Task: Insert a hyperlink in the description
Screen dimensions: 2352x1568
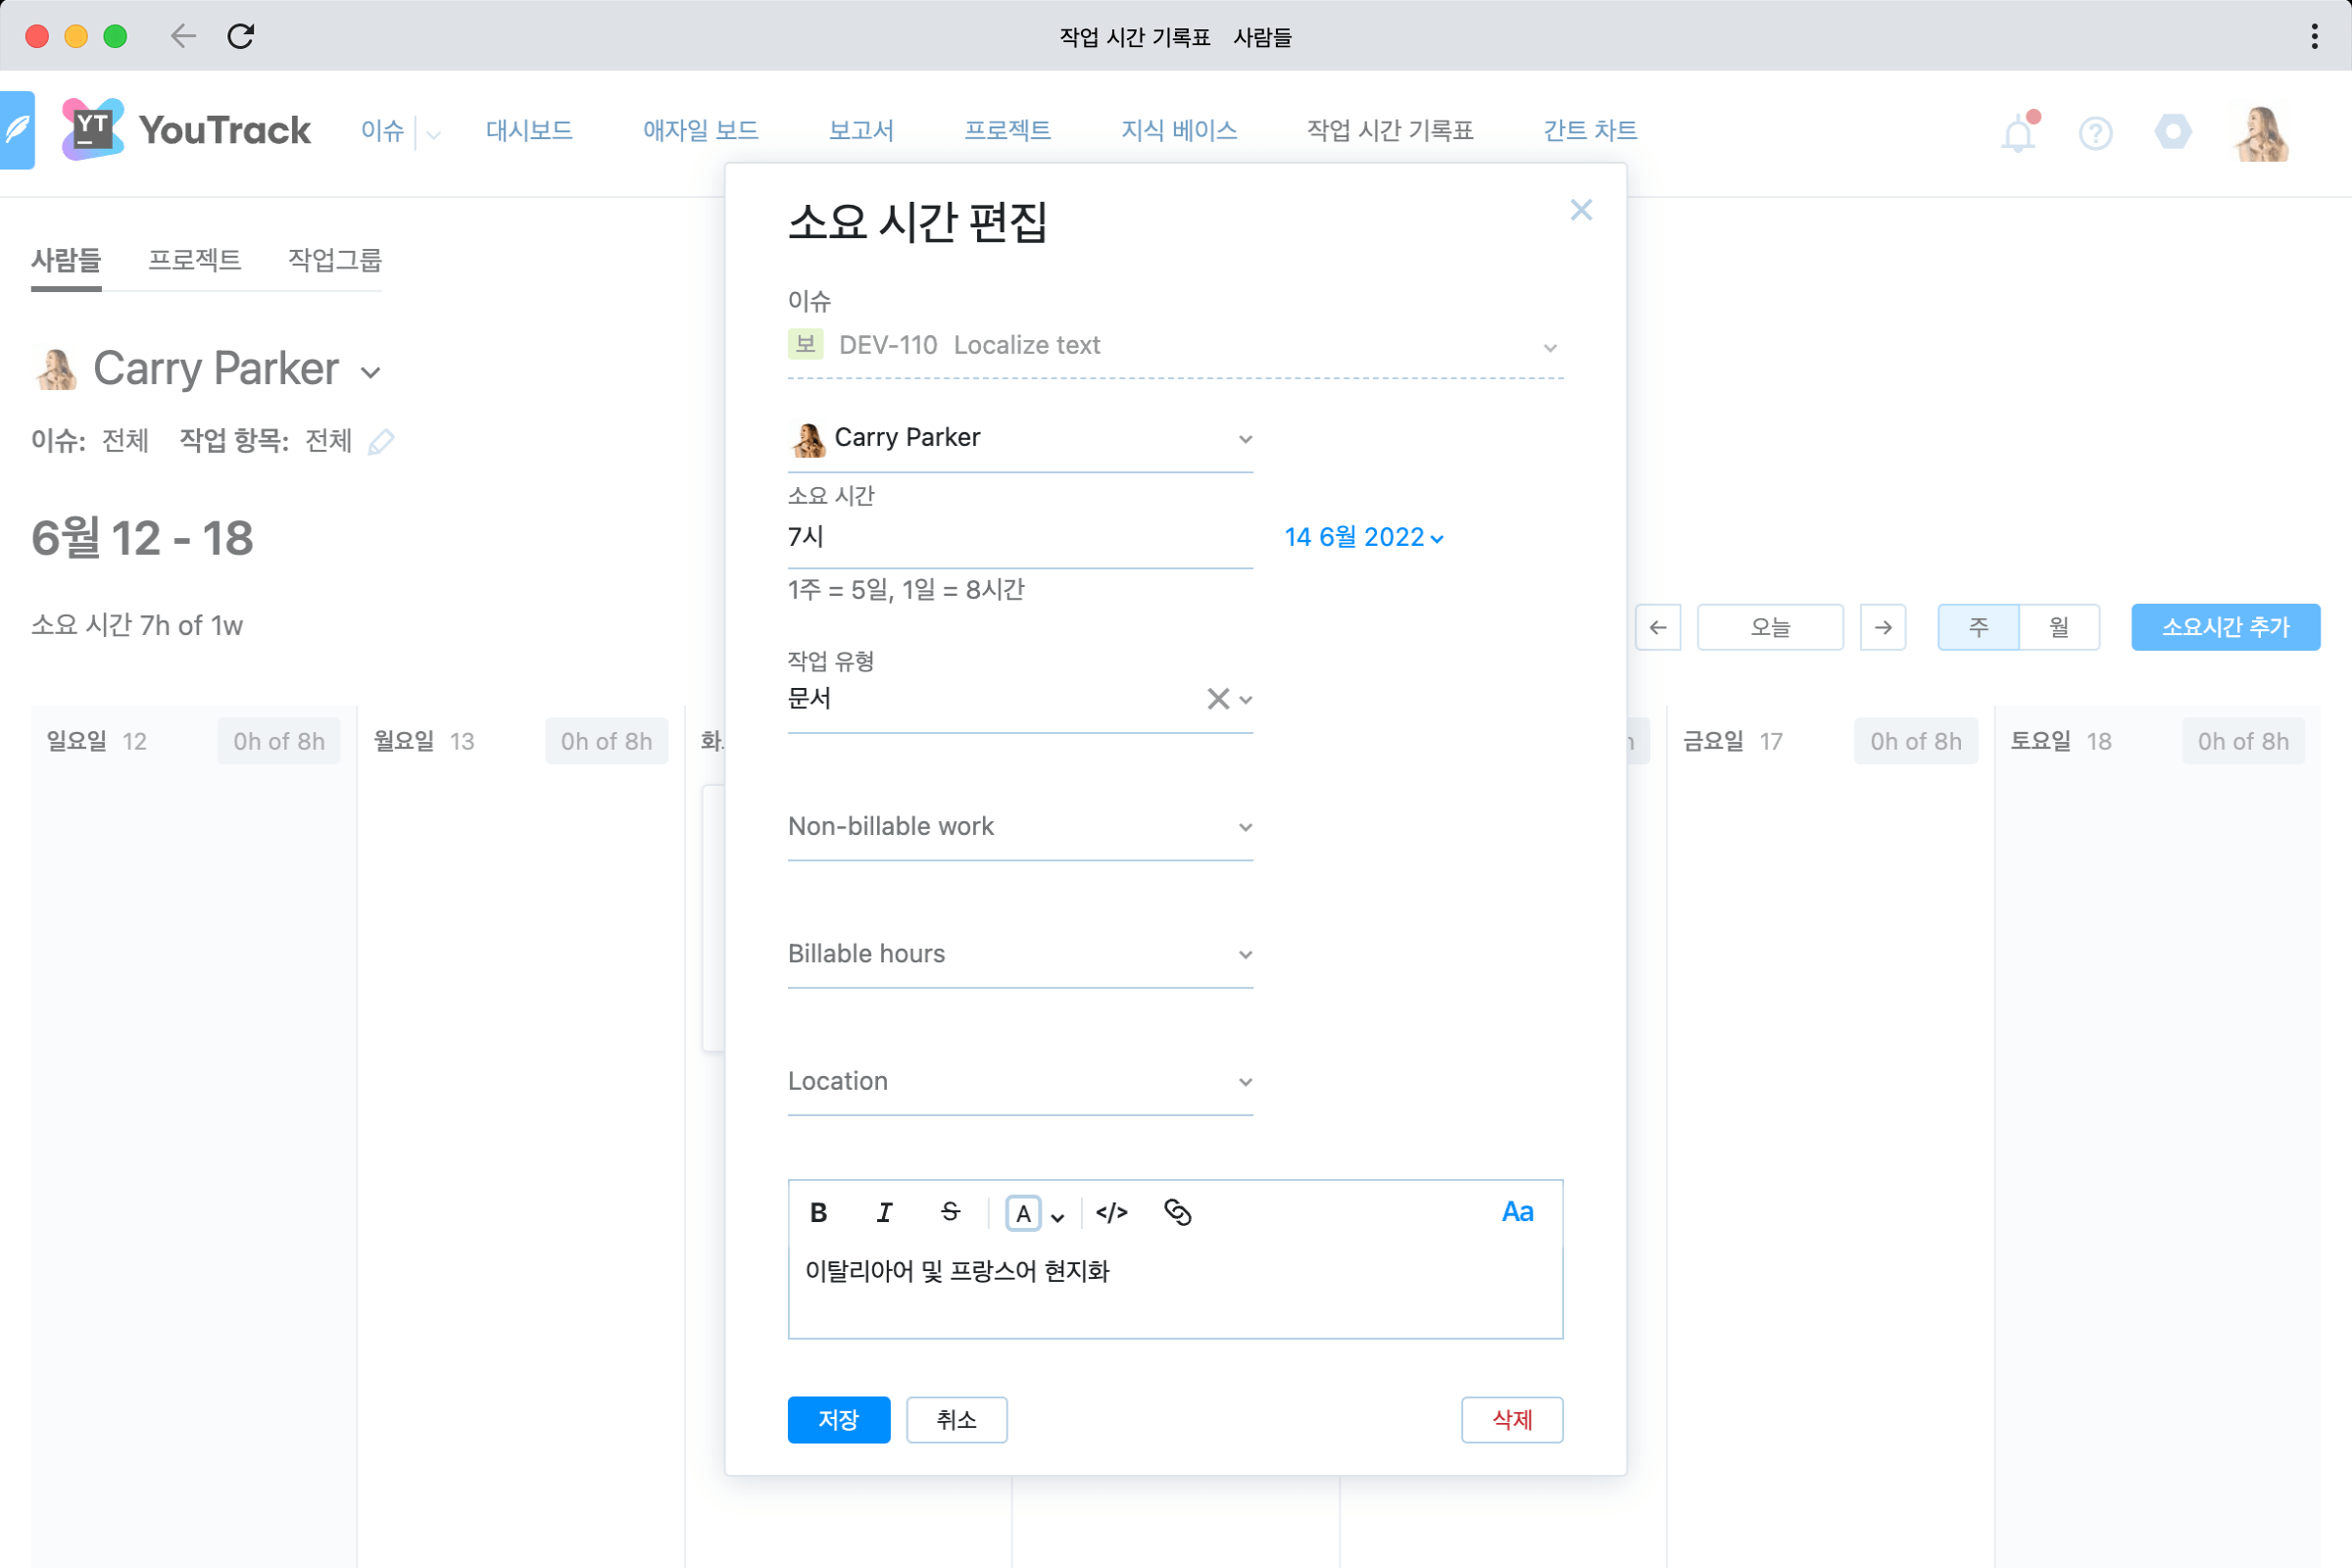Action: [x=1177, y=1212]
